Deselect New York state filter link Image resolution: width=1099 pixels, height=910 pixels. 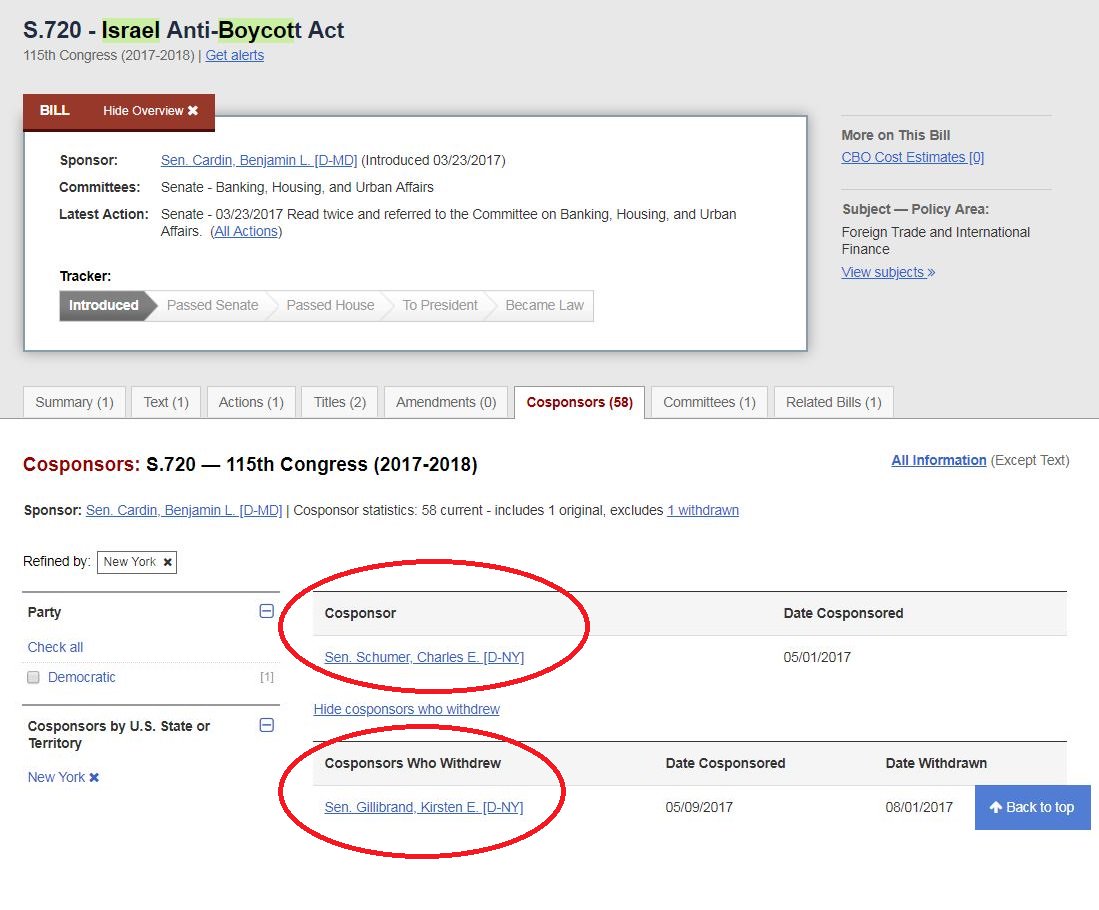[x=63, y=777]
